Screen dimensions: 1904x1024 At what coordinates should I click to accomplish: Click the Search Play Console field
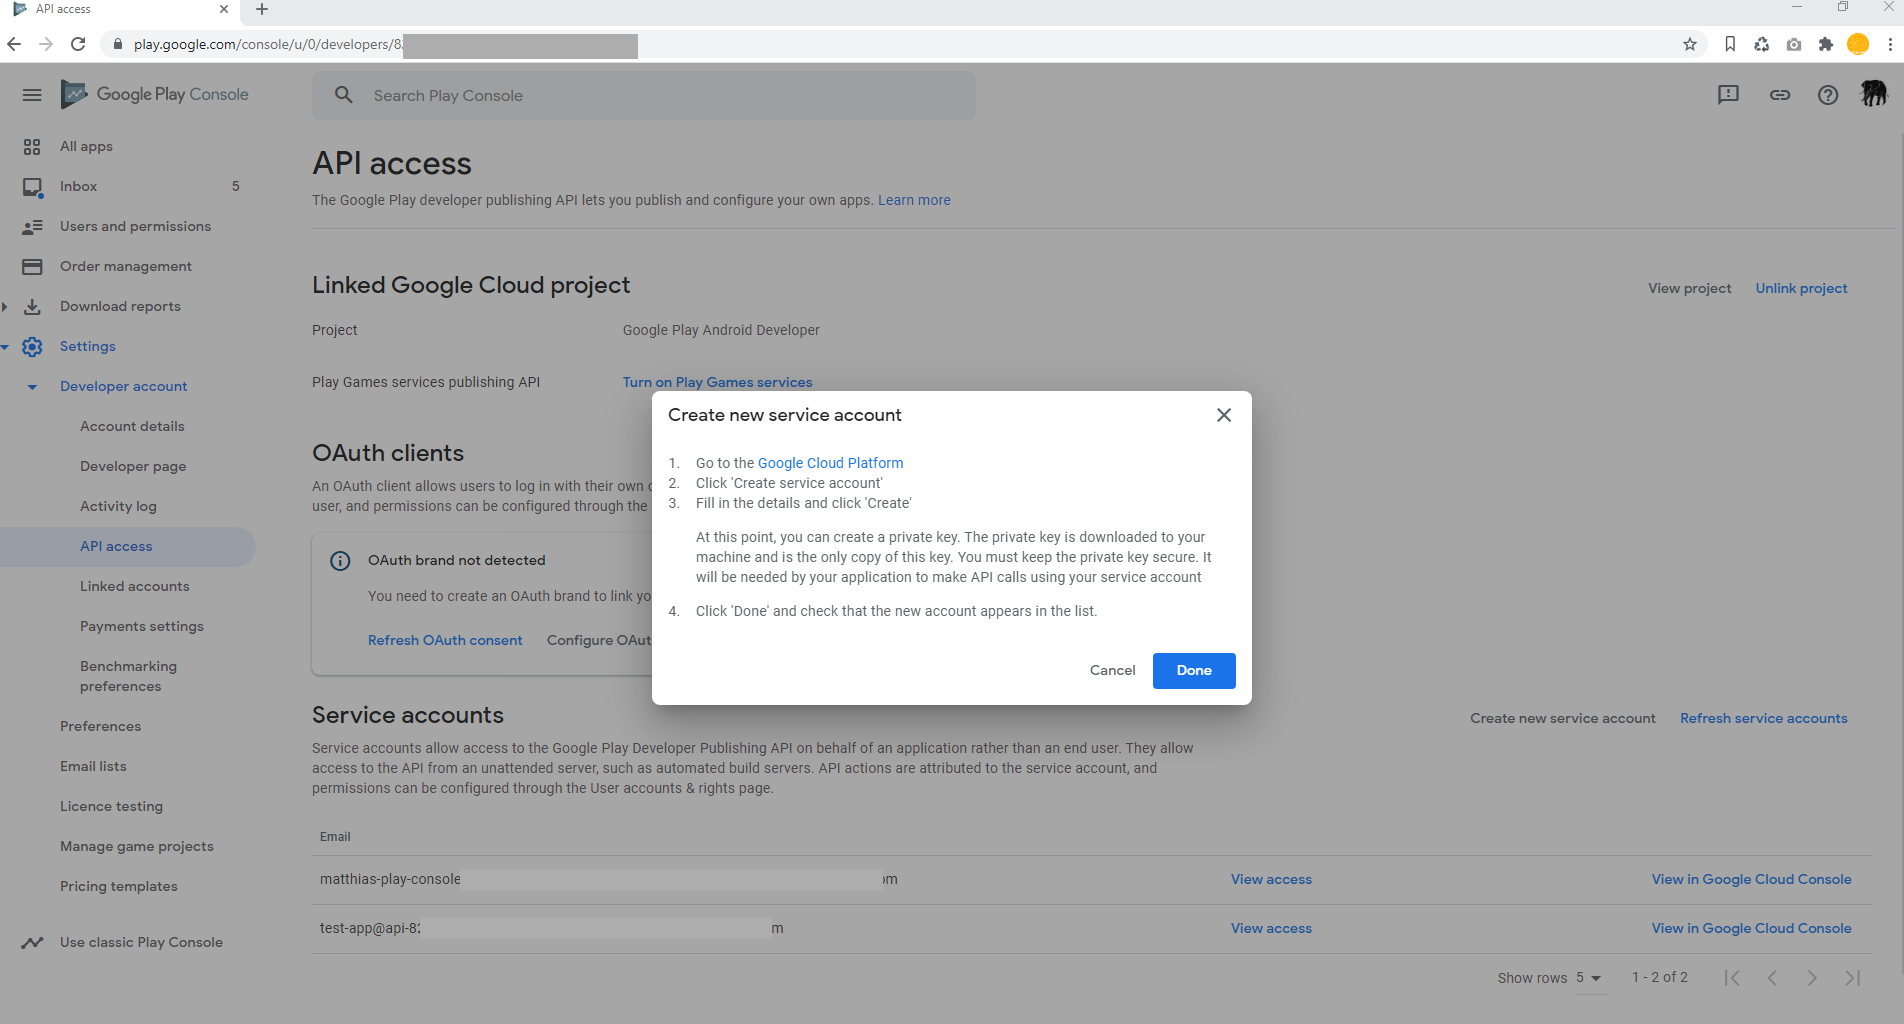(x=644, y=96)
